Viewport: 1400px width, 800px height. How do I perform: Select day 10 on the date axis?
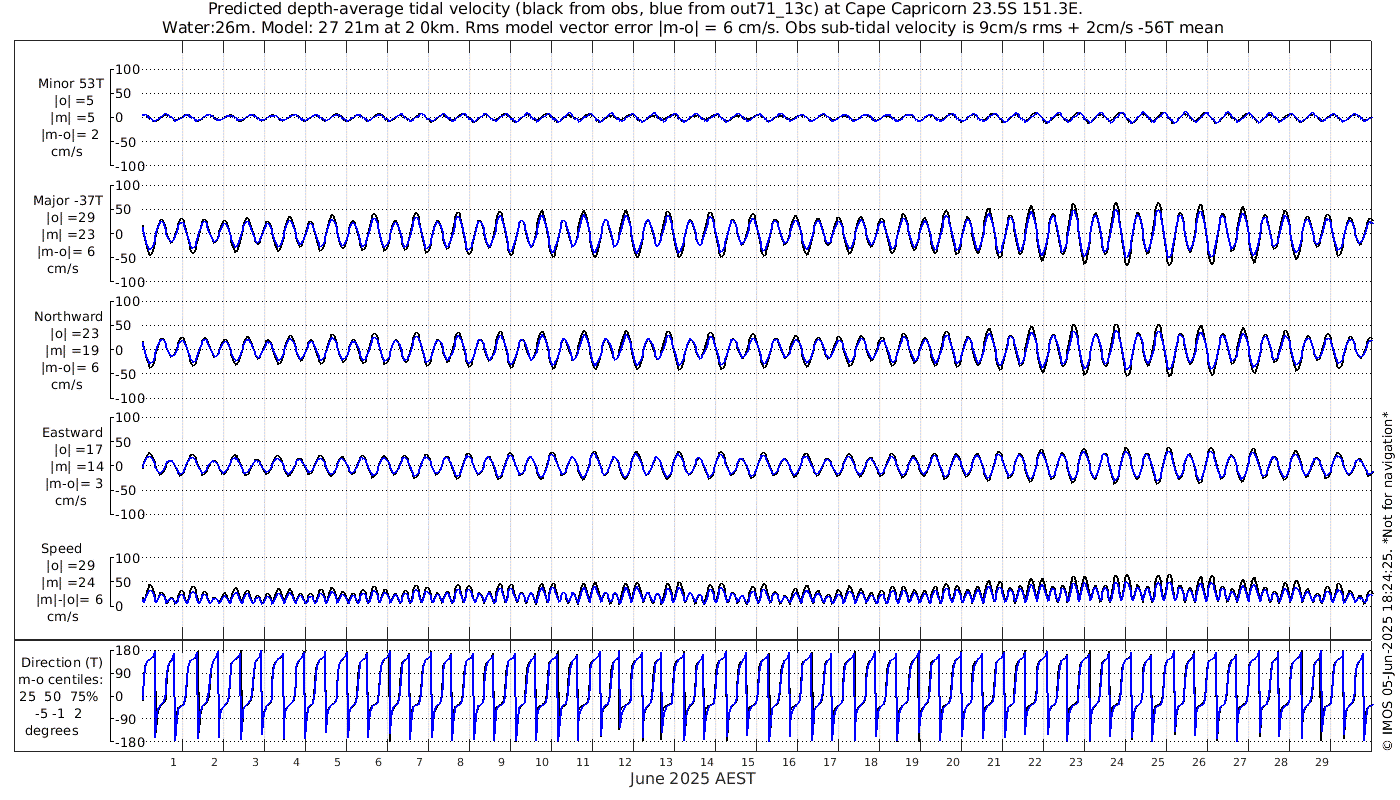coord(542,762)
